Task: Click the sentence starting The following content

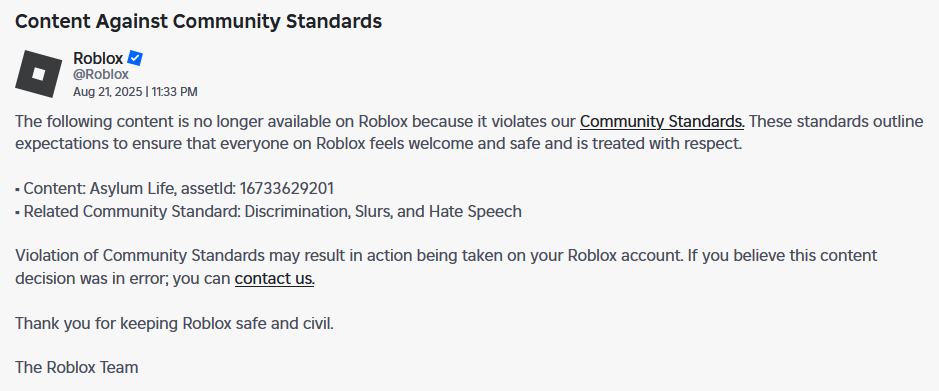Action: [x=380, y=122]
